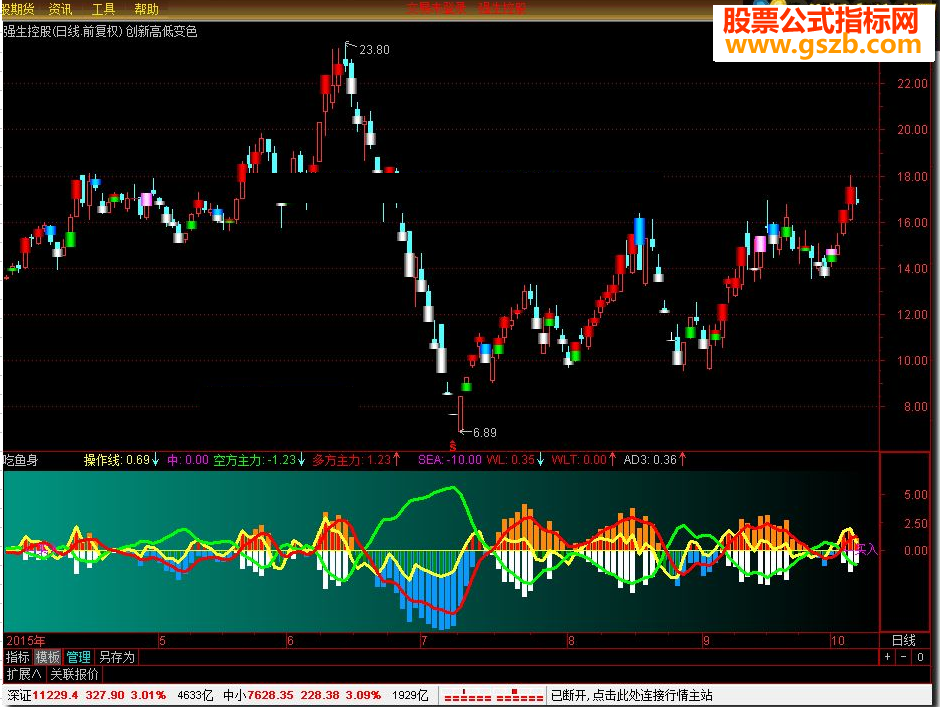Click the 6.89 low price label
Image resolution: width=940 pixels, height=707 pixels.
pos(484,432)
